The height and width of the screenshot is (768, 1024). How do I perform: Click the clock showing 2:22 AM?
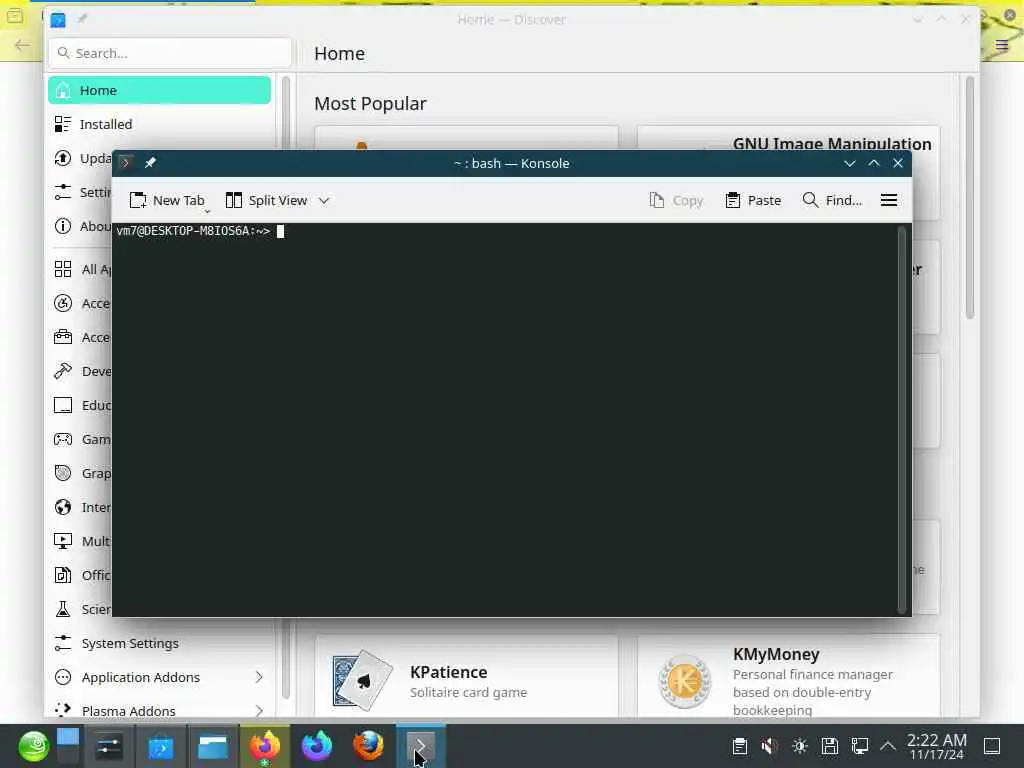936,746
